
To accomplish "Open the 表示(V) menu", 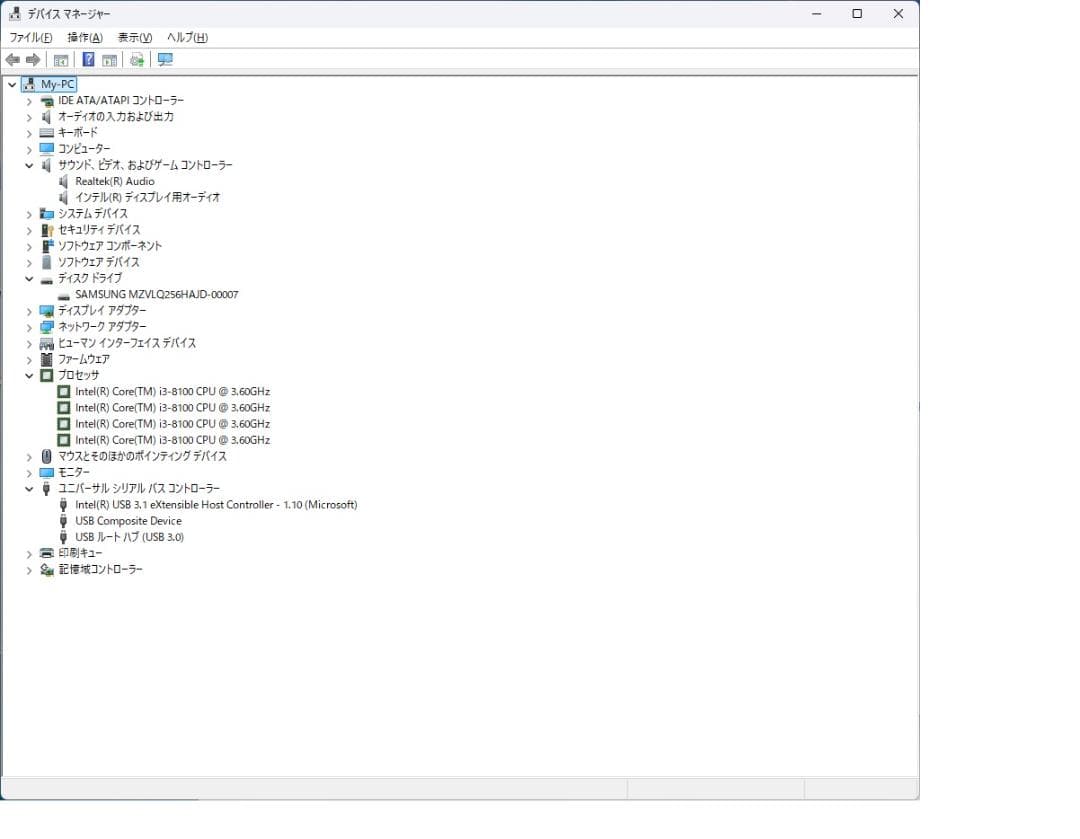I will [x=135, y=37].
